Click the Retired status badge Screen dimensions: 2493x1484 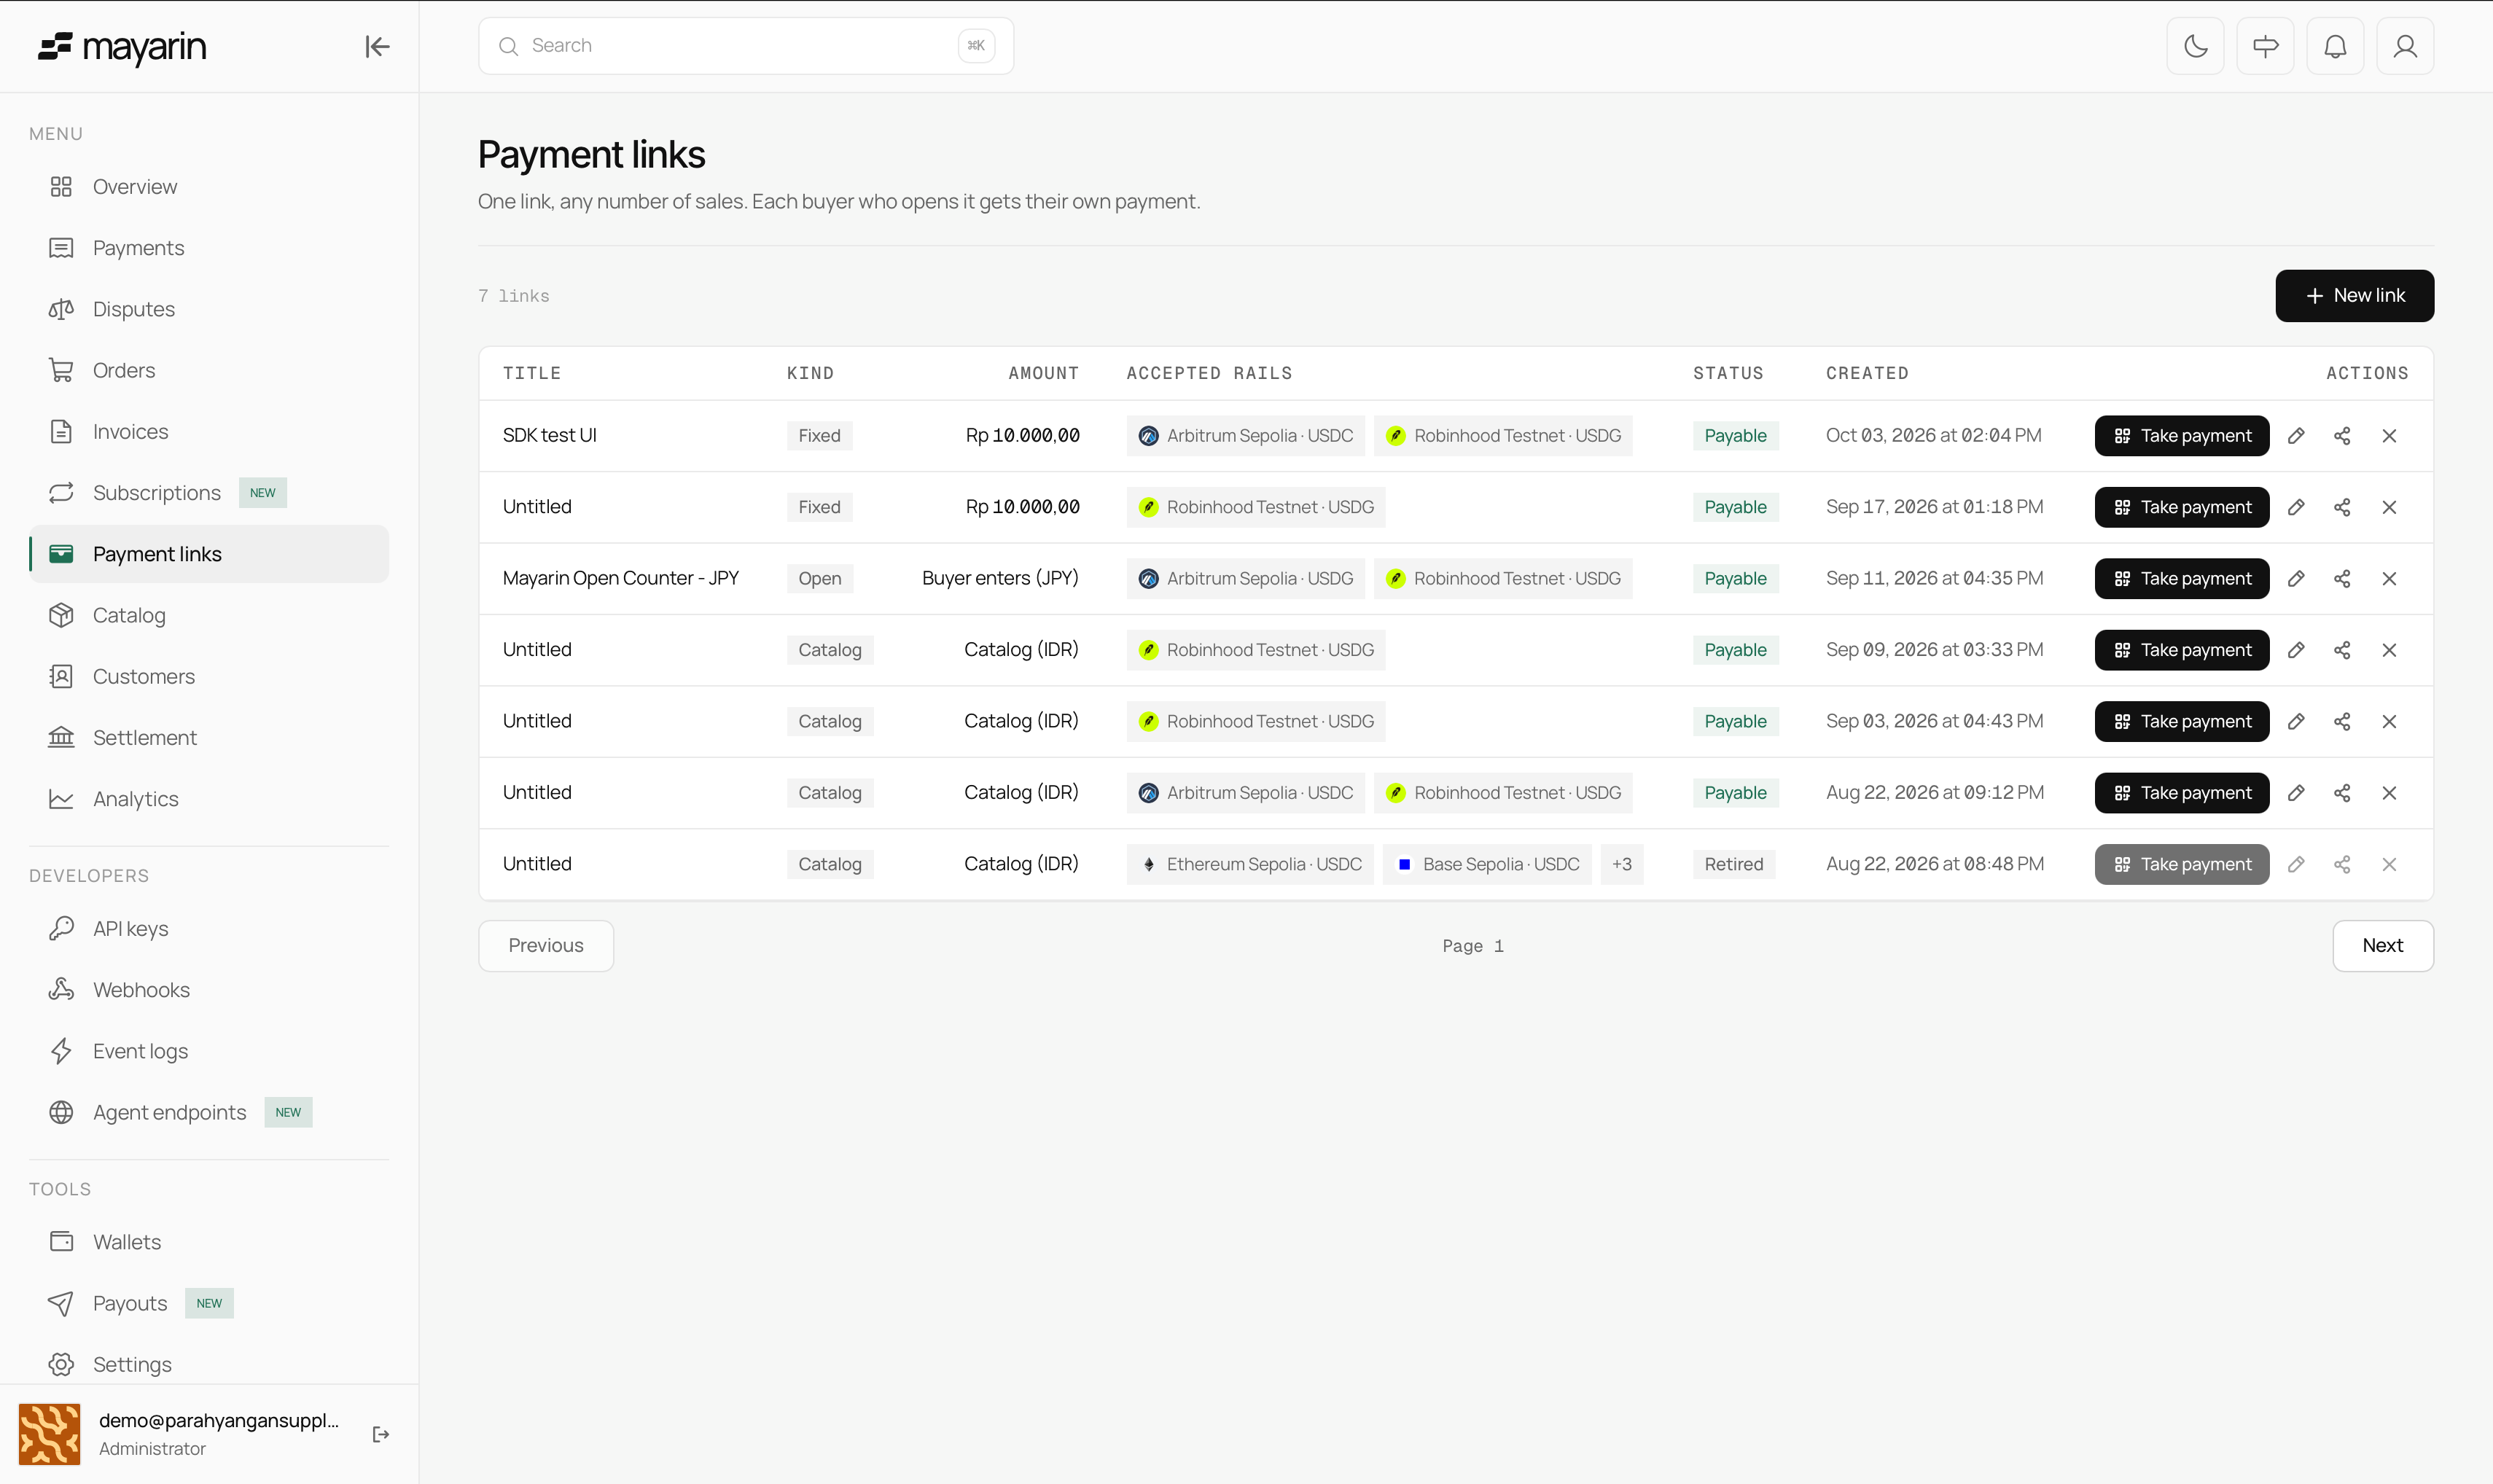coord(1733,864)
